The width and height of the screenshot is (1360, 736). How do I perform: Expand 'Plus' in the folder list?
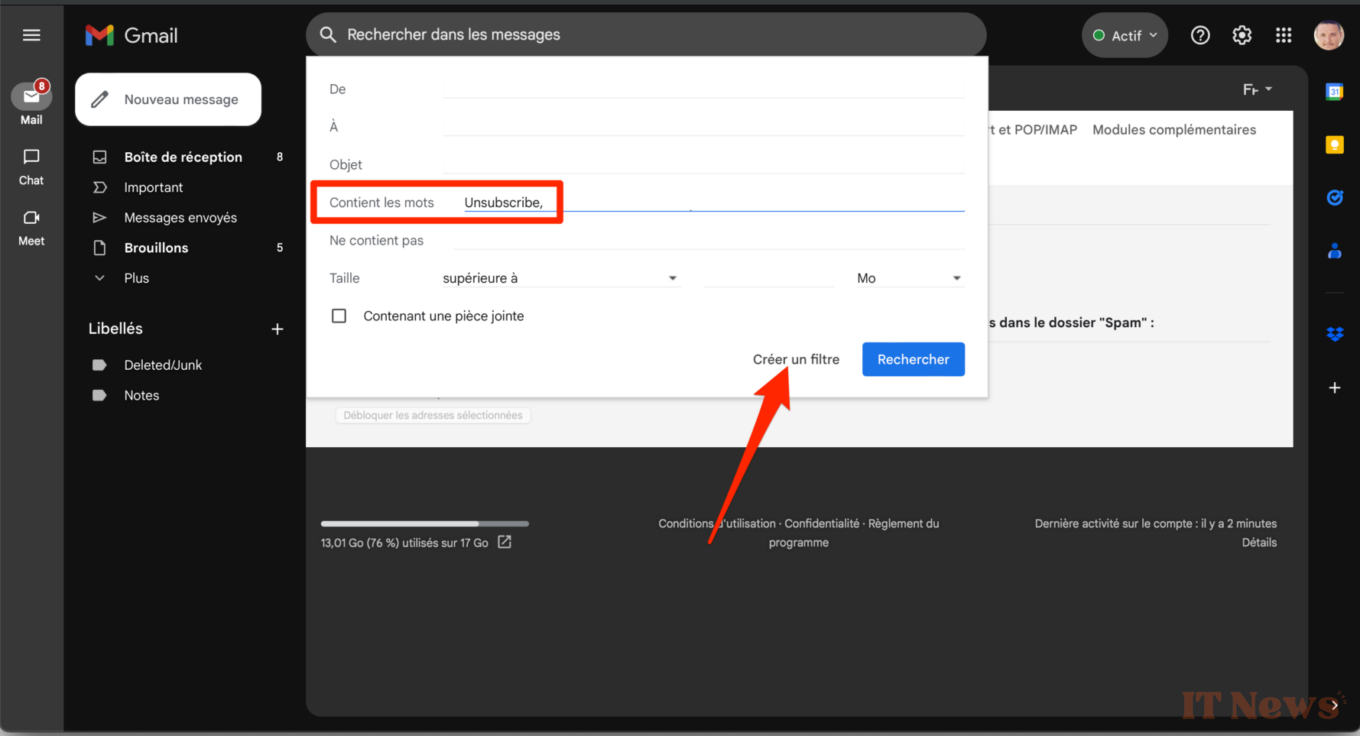(x=136, y=278)
